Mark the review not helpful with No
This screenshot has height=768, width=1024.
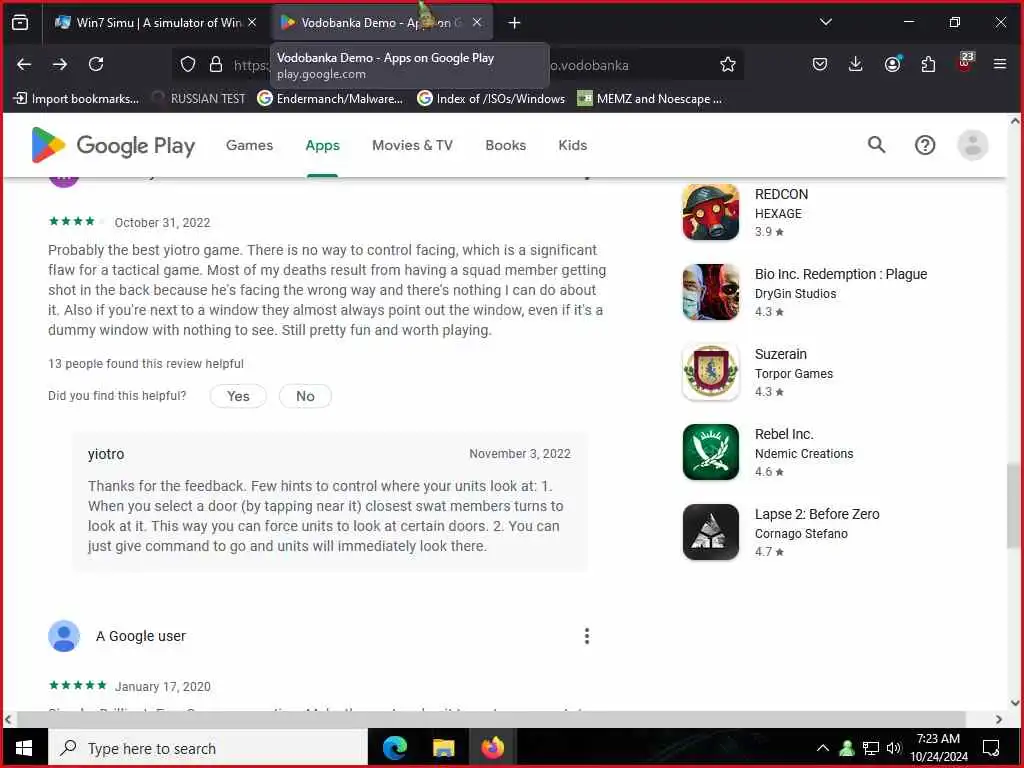(x=305, y=396)
